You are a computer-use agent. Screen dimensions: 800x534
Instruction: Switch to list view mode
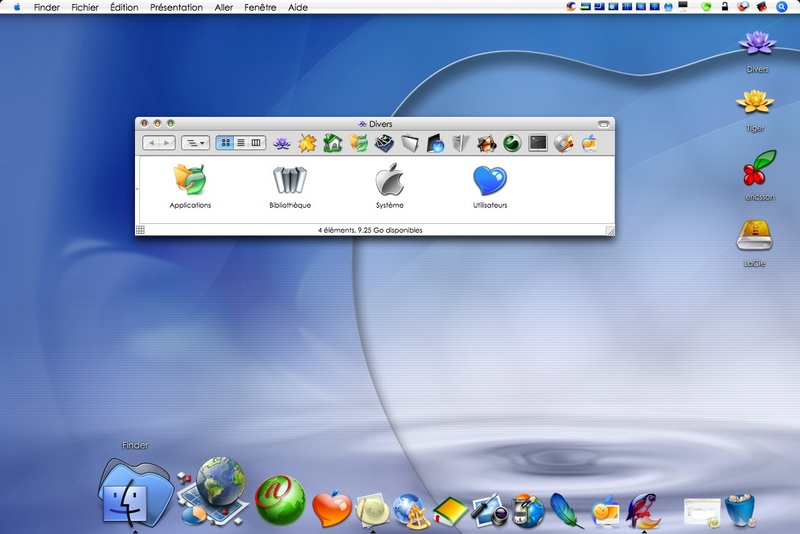241,143
